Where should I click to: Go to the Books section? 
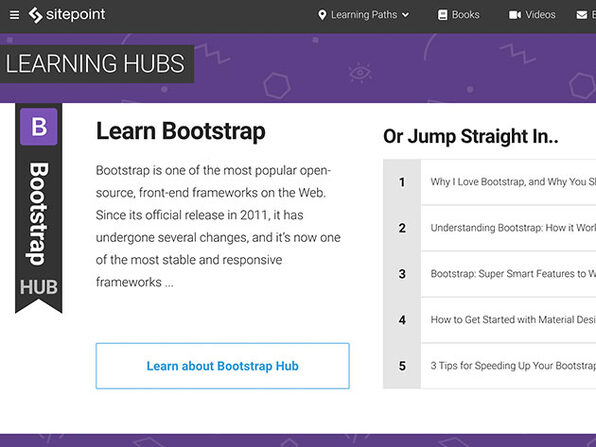point(459,15)
